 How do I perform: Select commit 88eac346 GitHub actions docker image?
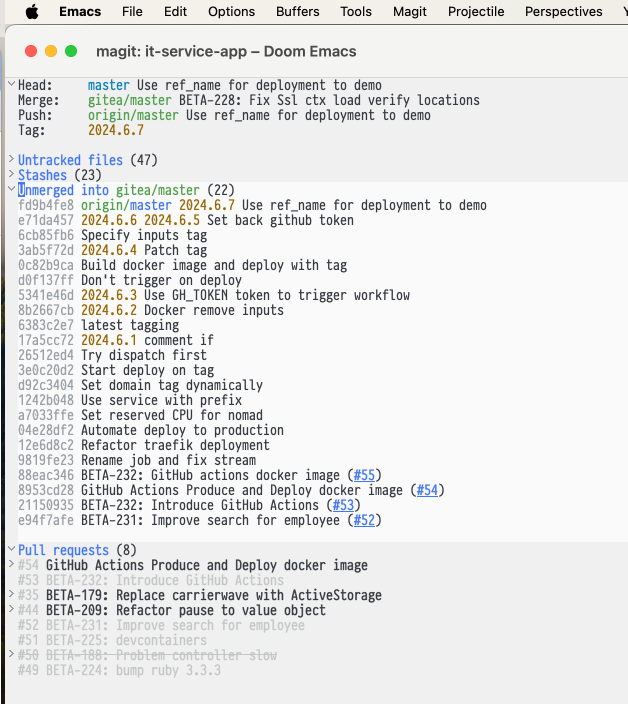click(200, 475)
